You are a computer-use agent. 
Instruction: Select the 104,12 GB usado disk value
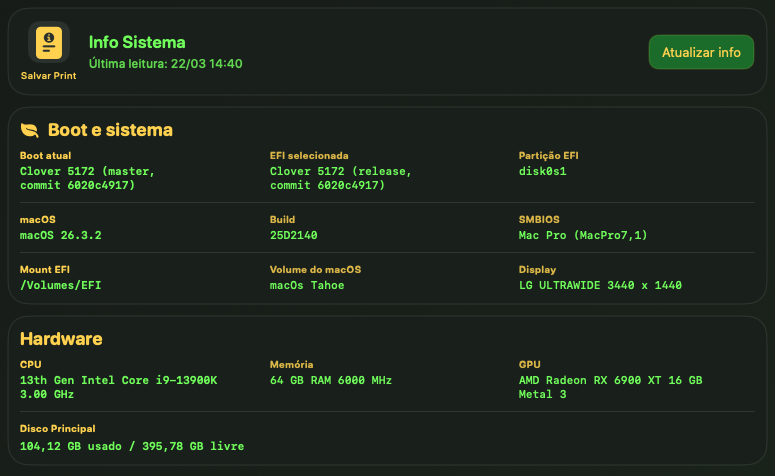(x=132, y=446)
